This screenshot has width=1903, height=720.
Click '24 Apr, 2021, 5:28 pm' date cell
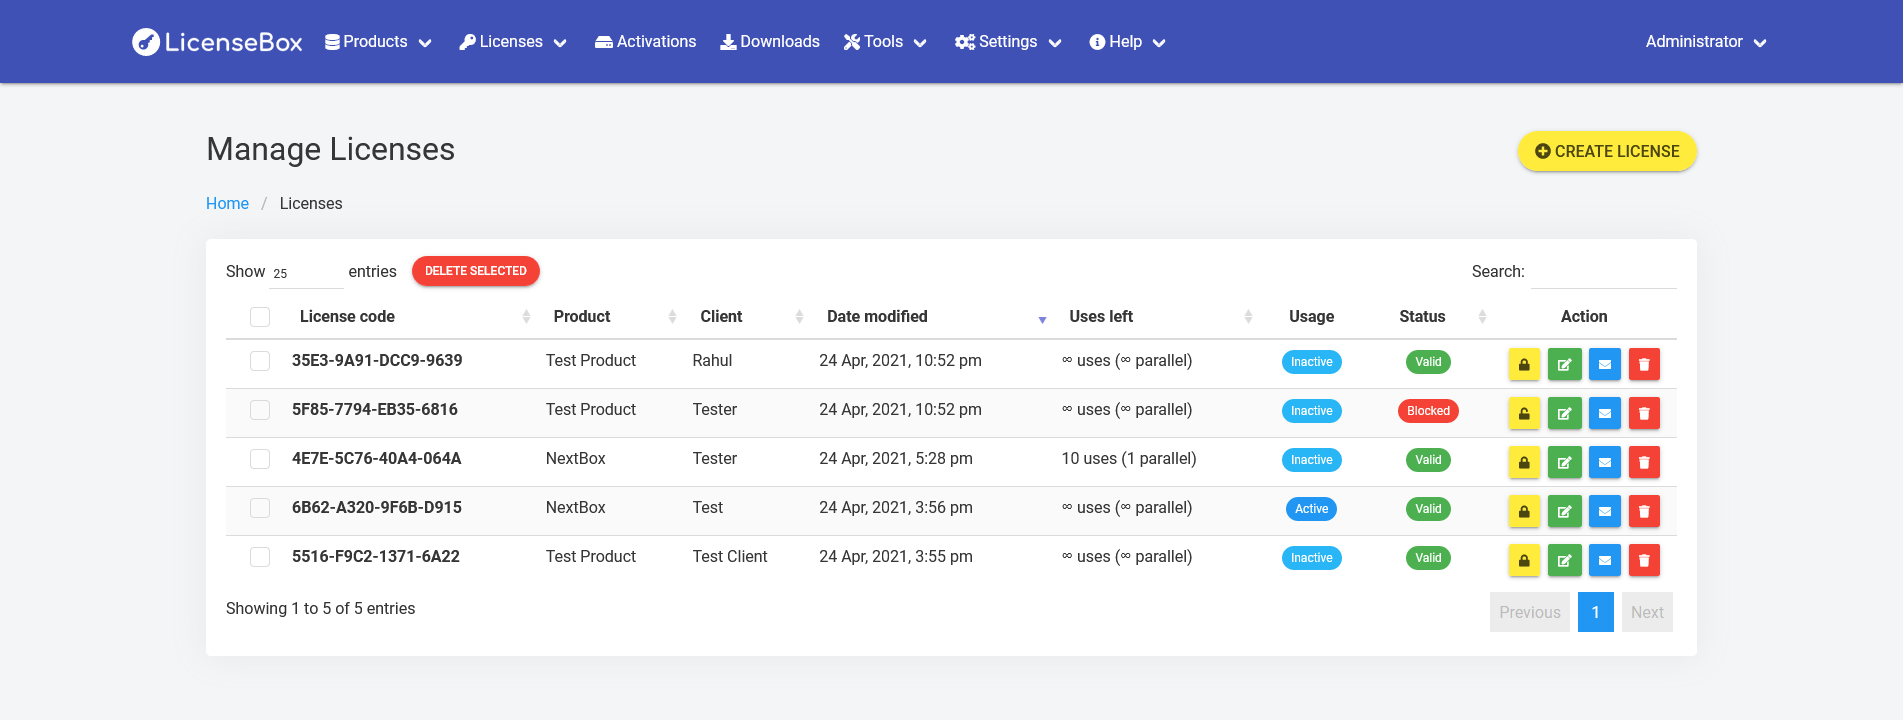point(896,458)
